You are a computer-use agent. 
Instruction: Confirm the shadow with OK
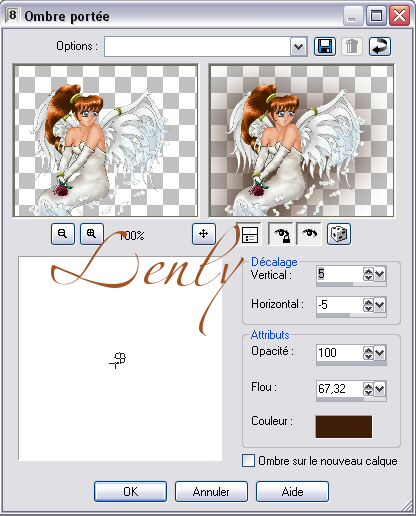pos(130,491)
